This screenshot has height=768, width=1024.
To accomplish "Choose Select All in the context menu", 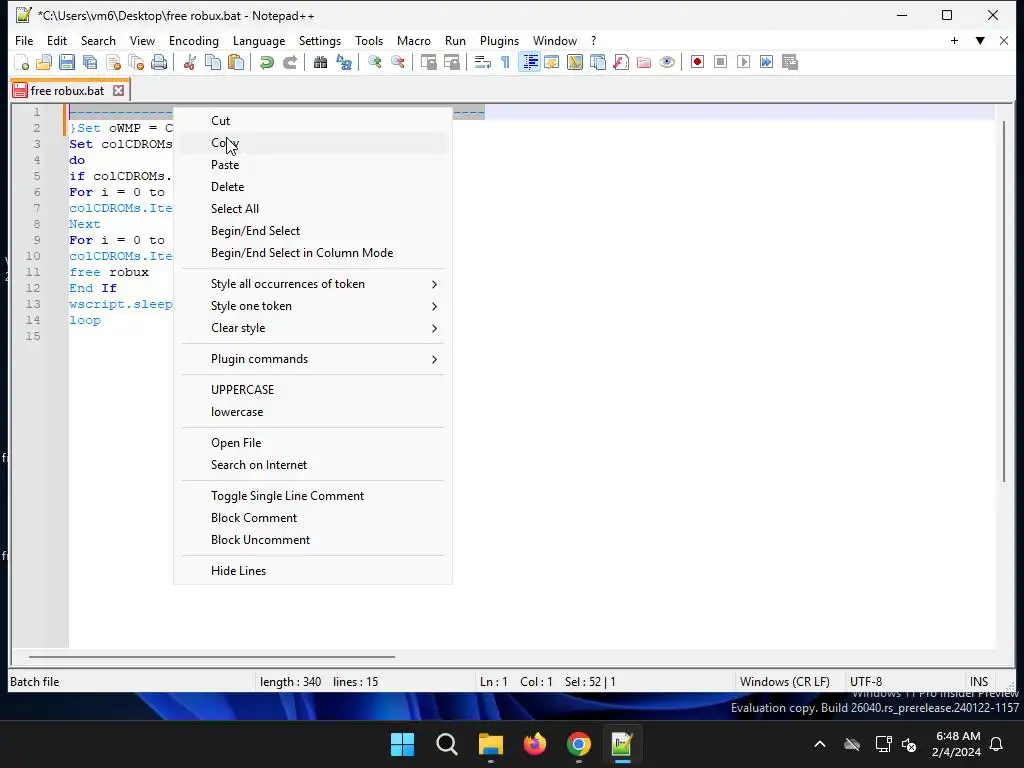I will pyautogui.click(x=313, y=208).
